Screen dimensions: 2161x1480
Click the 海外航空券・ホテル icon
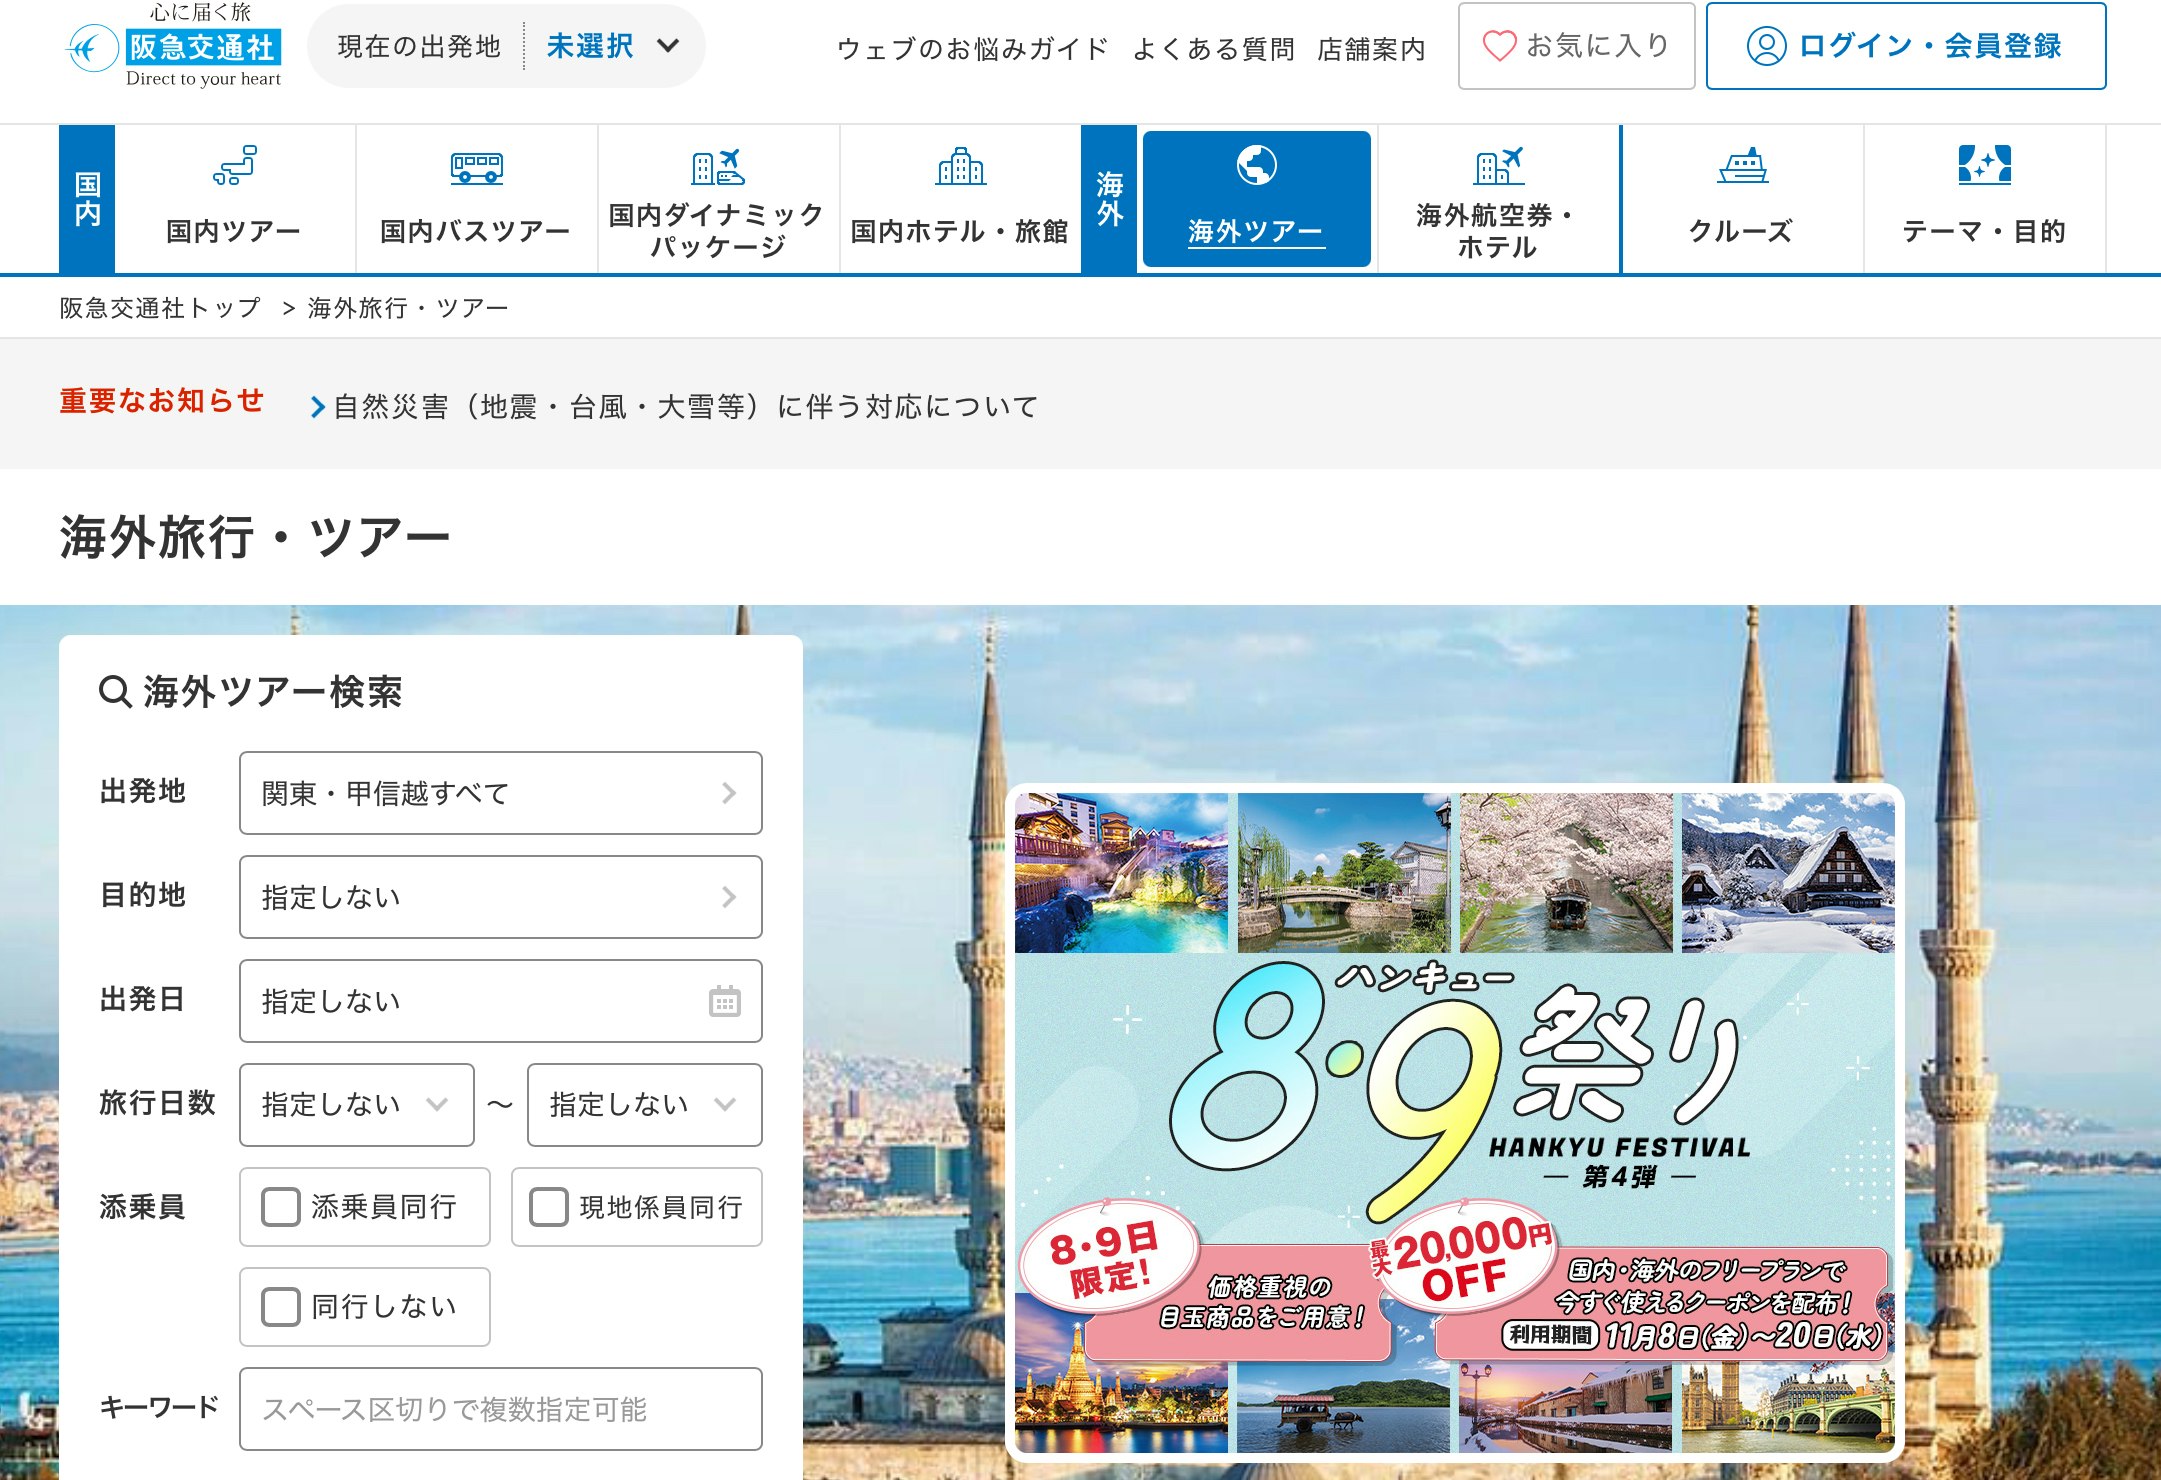tap(1499, 166)
